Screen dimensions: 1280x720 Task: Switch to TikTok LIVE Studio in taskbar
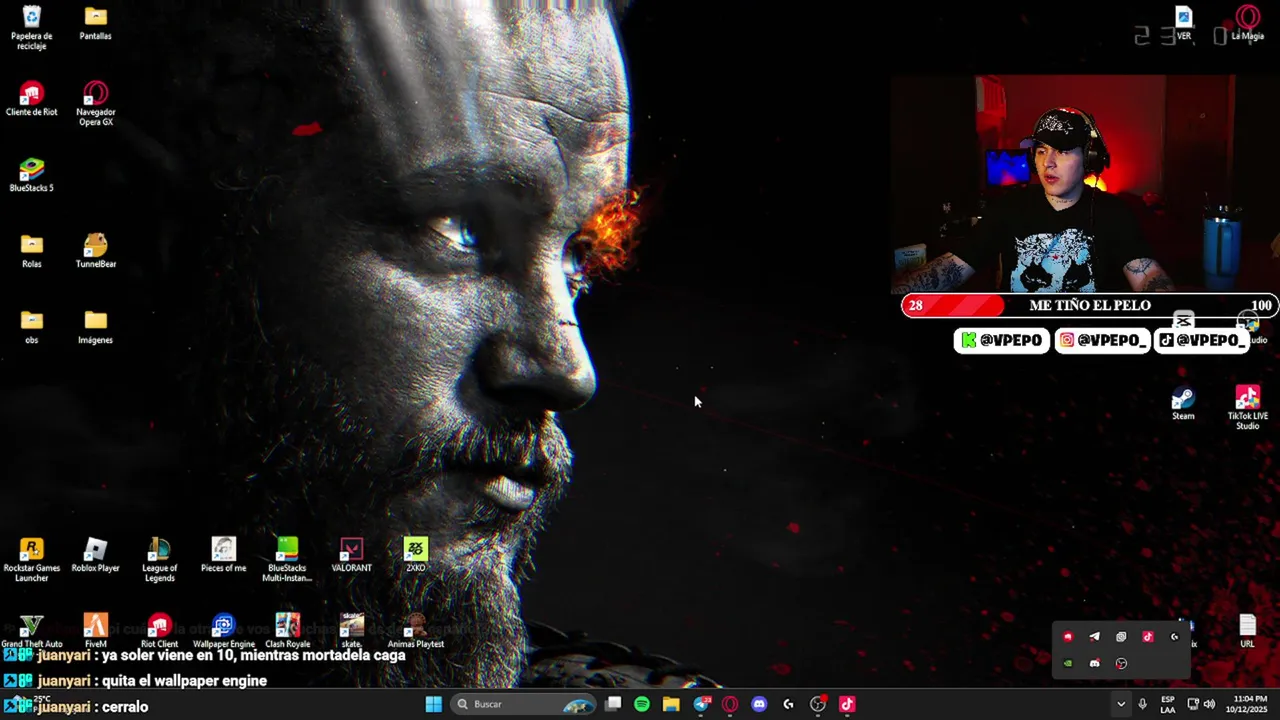click(847, 704)
